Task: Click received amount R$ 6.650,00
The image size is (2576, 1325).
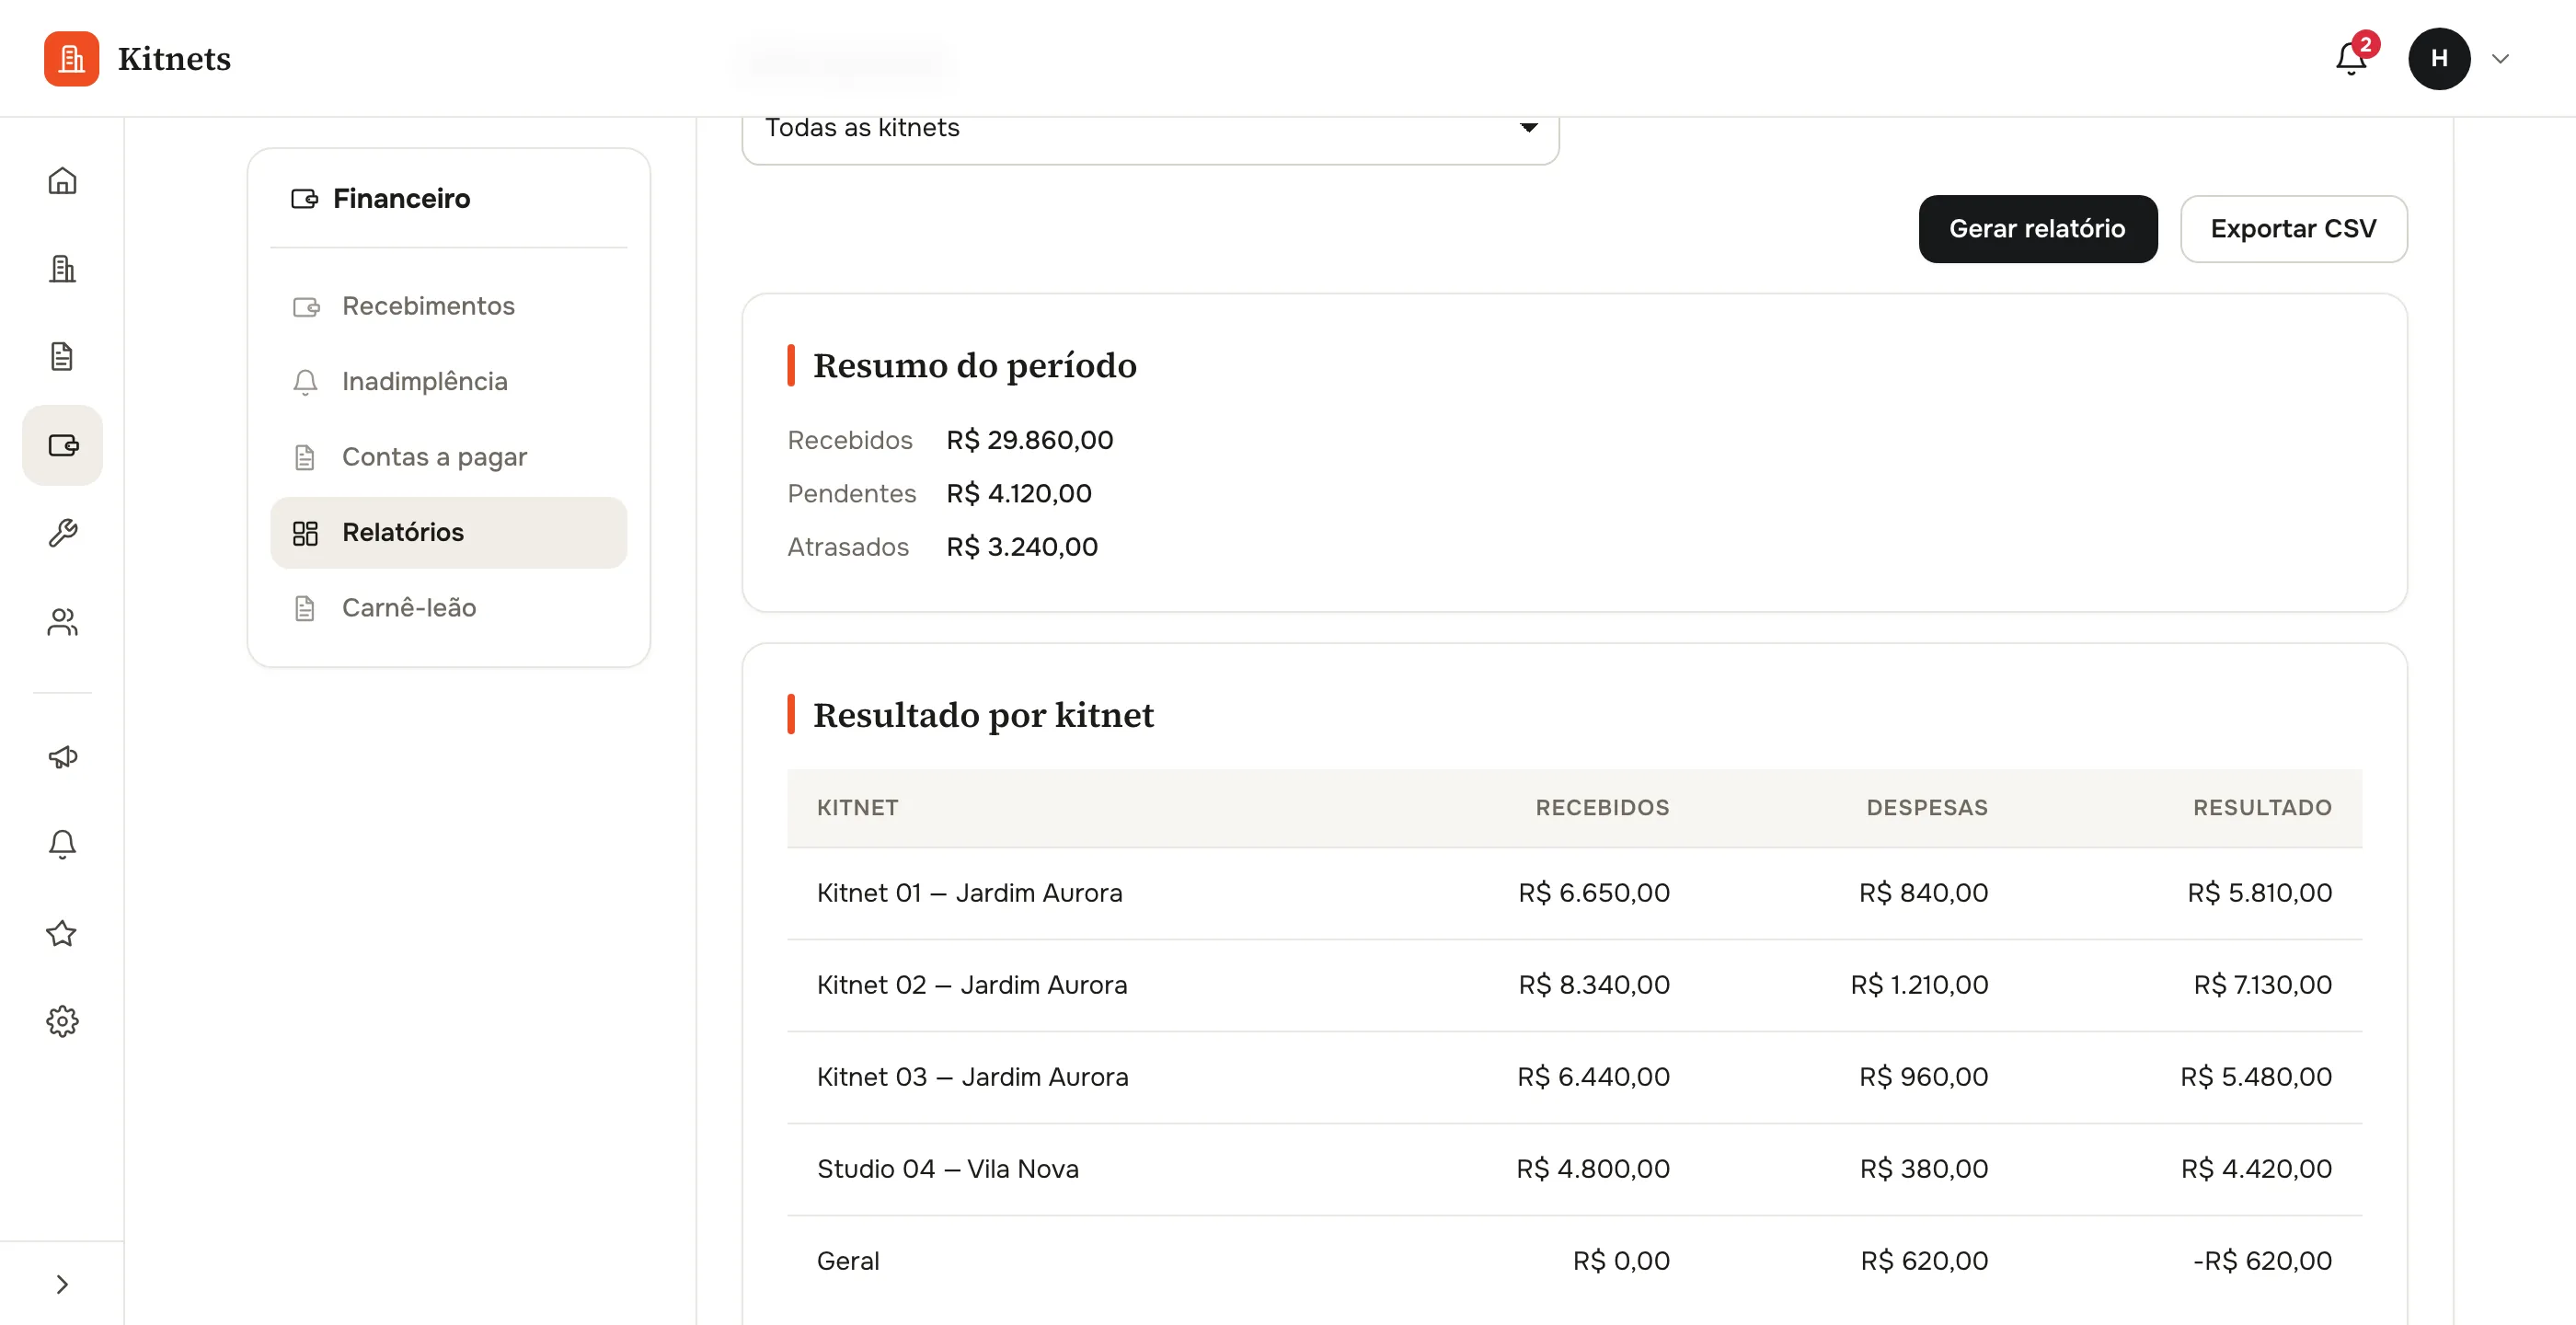Action: click(x=1593, y=893)
